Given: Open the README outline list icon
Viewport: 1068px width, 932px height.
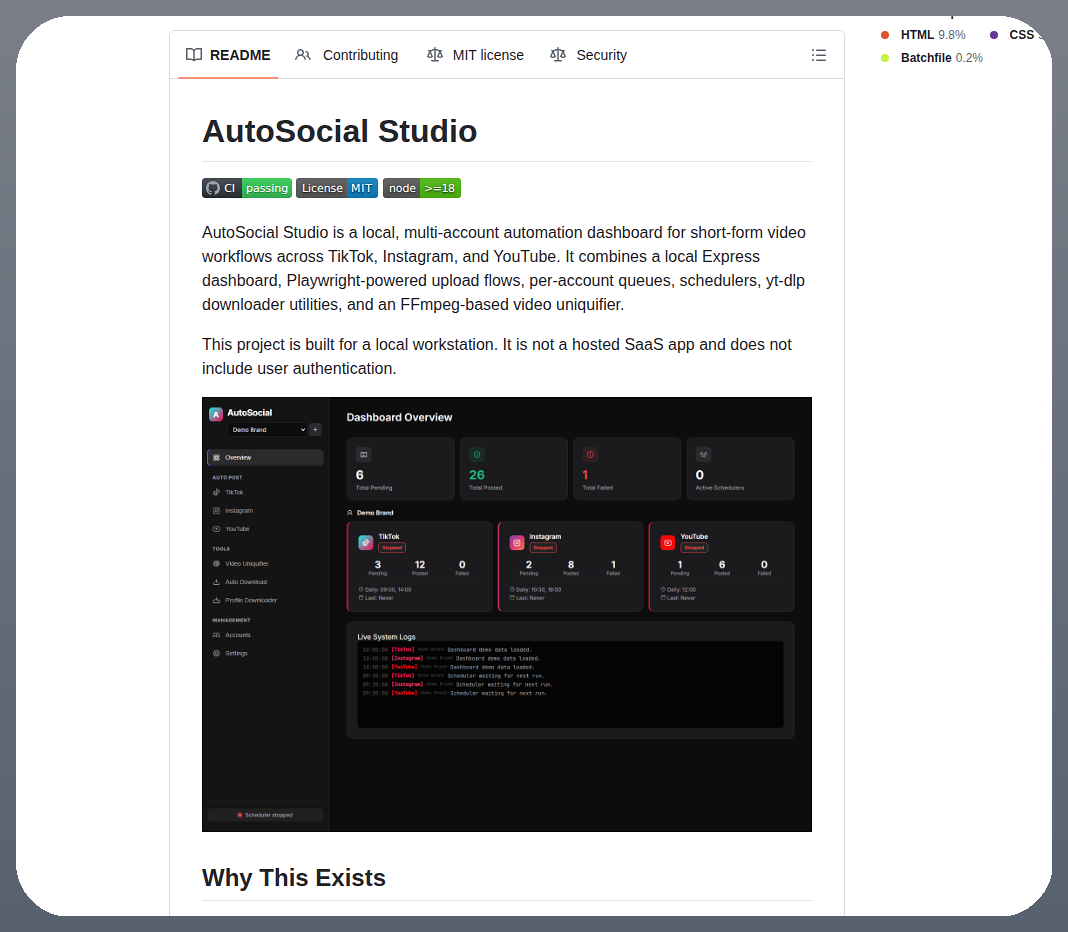Looking at the screenshot, I should point(819,55).
